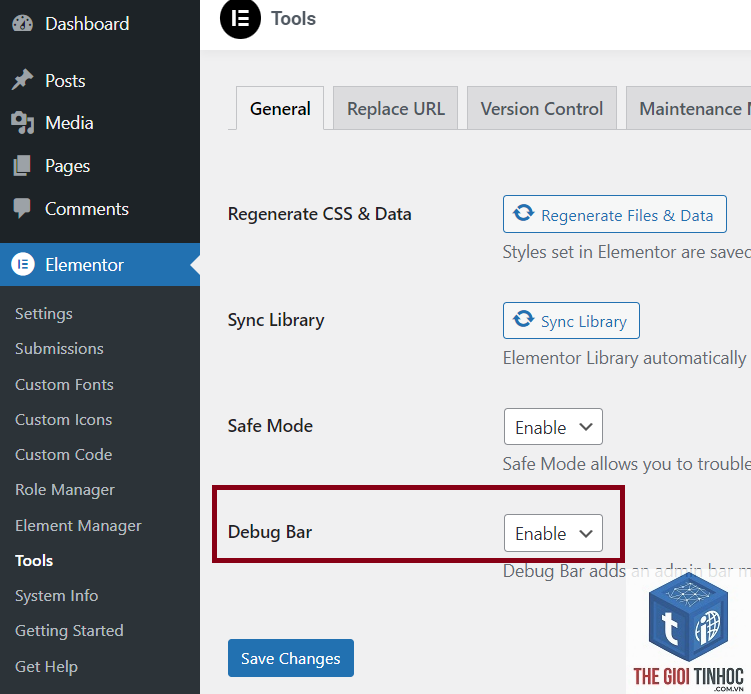Open the Safe Mode dropdown
Image resolution: width=751 pixels, height=694 pixels.
click(x=553, y=427)
